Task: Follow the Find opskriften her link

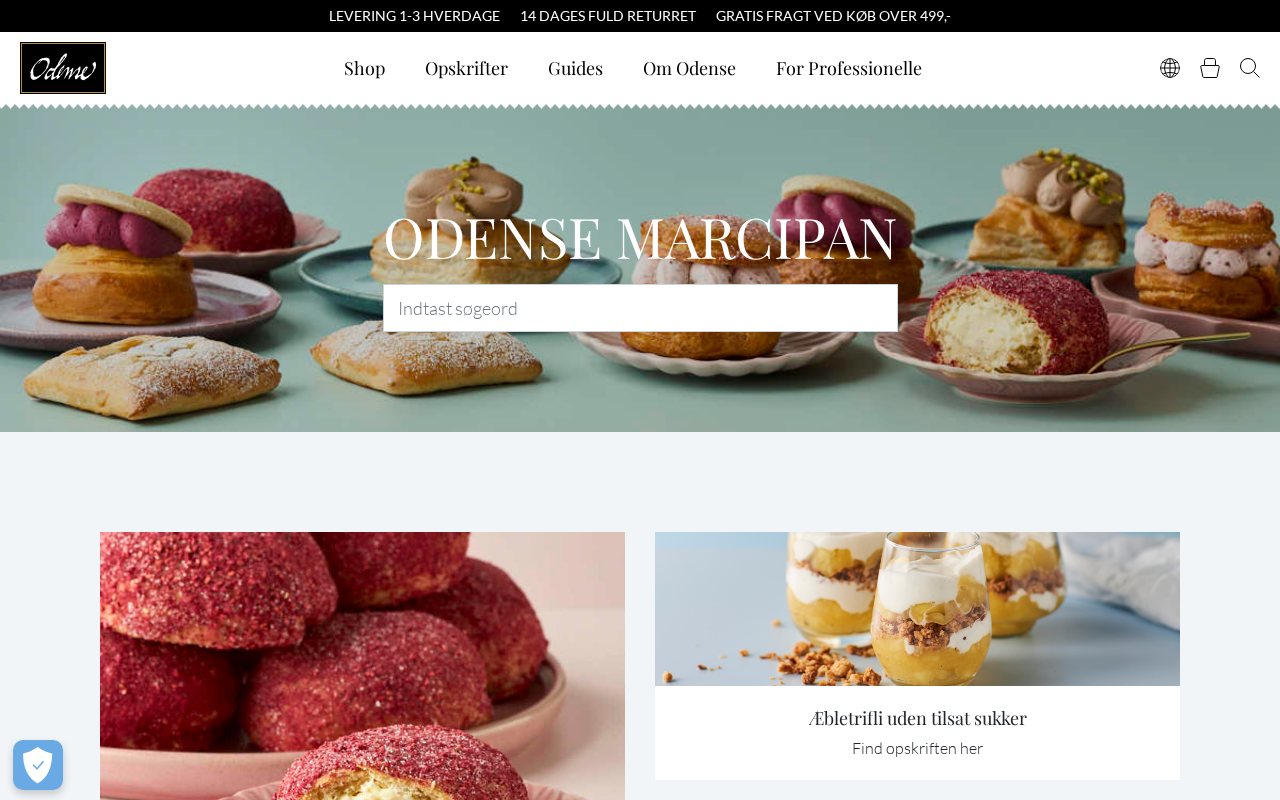Action: (x=918, y=748)
